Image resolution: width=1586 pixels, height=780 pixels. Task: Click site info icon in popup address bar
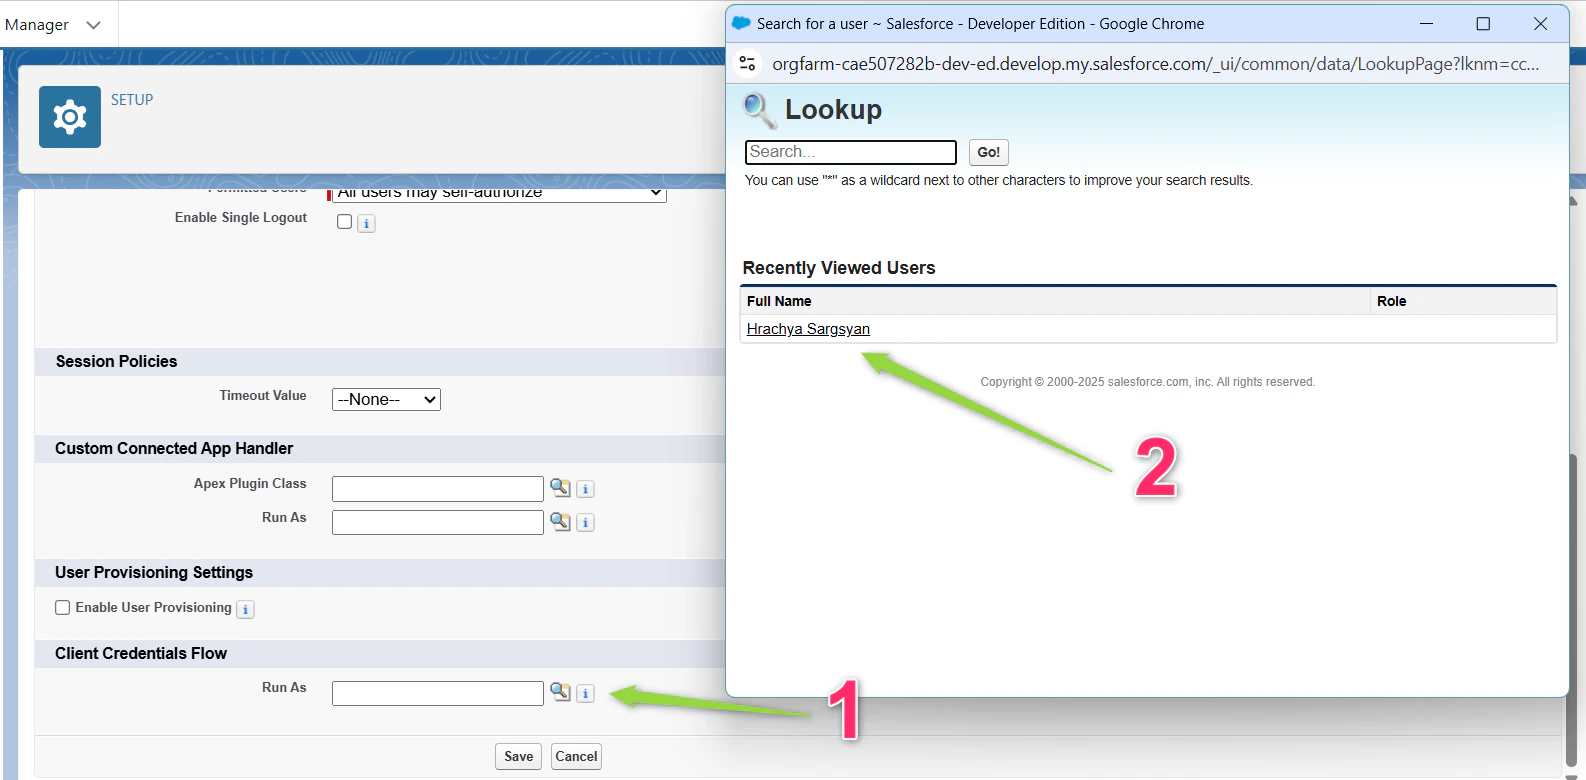tap(747, 64)
